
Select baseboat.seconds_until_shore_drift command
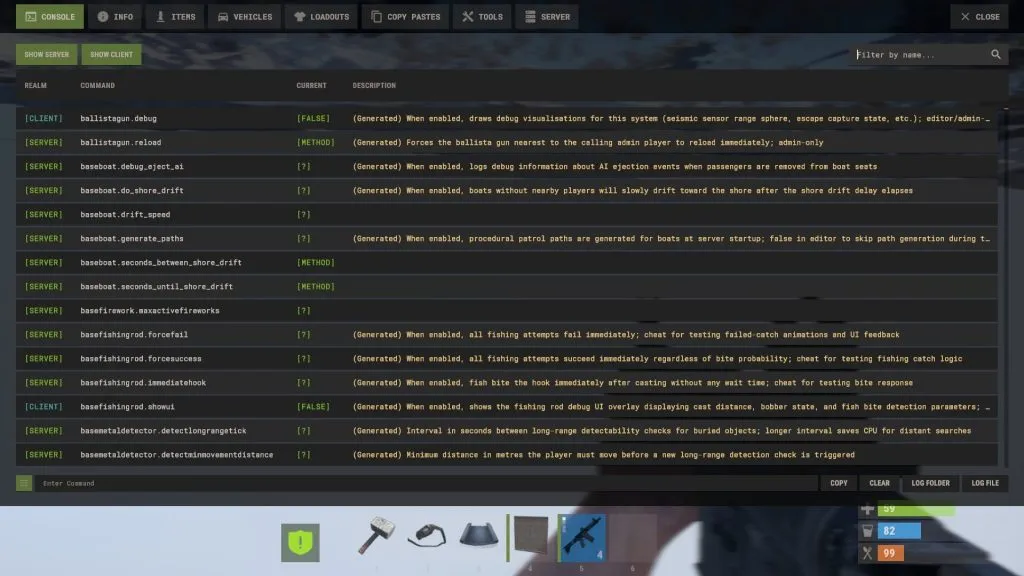tap(507, 287)
